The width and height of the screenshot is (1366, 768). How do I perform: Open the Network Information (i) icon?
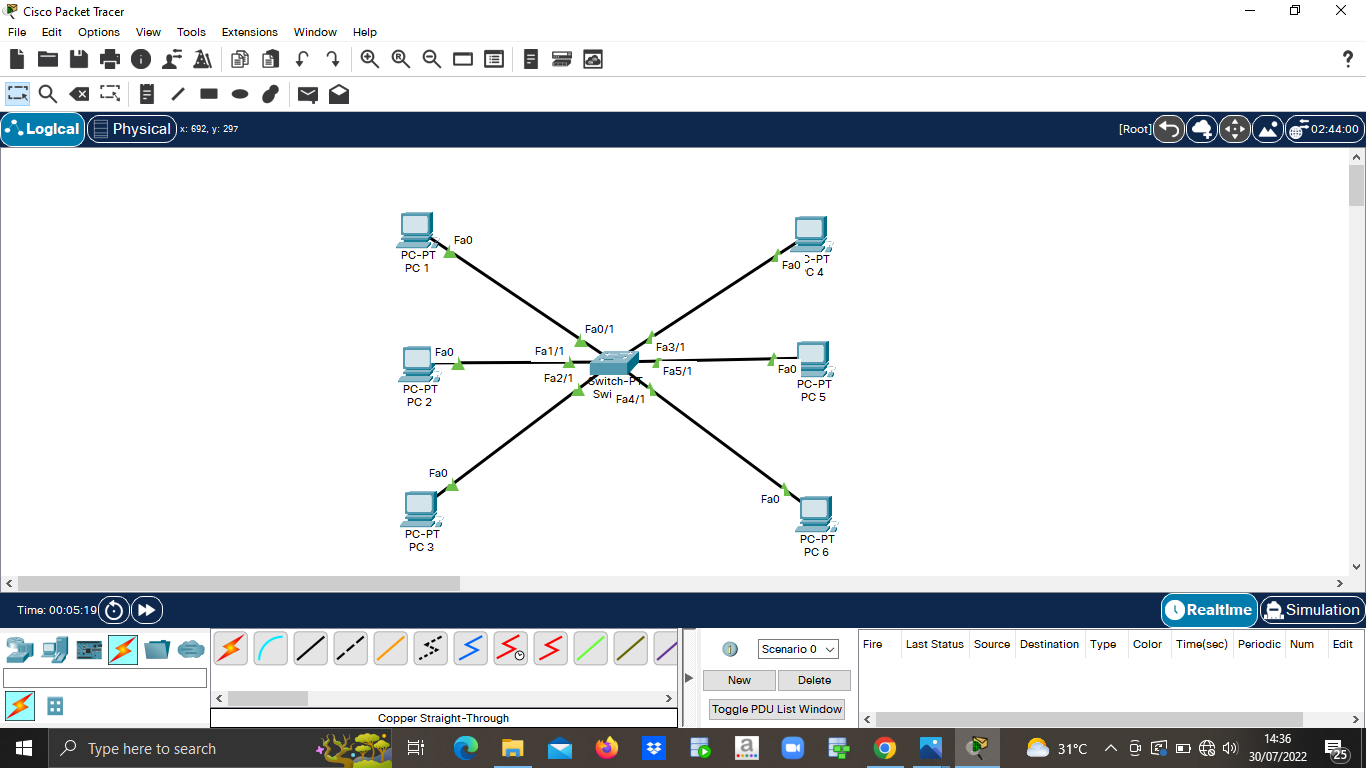(x=141, y=60)
